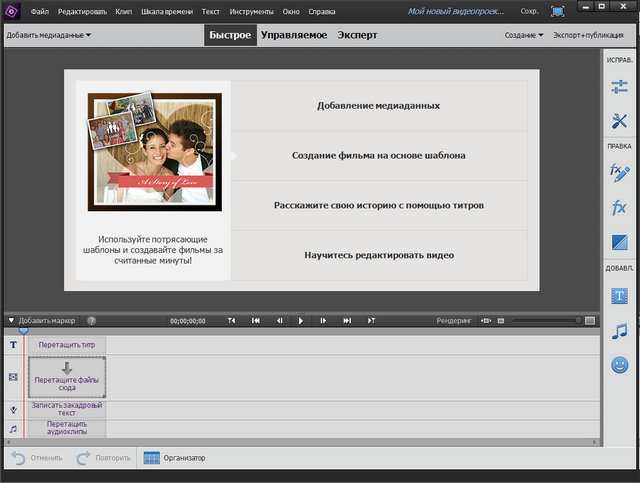Open the Graphics smiley face icon
This screenshot has width=640, height=483.
[x=619, y=365]
